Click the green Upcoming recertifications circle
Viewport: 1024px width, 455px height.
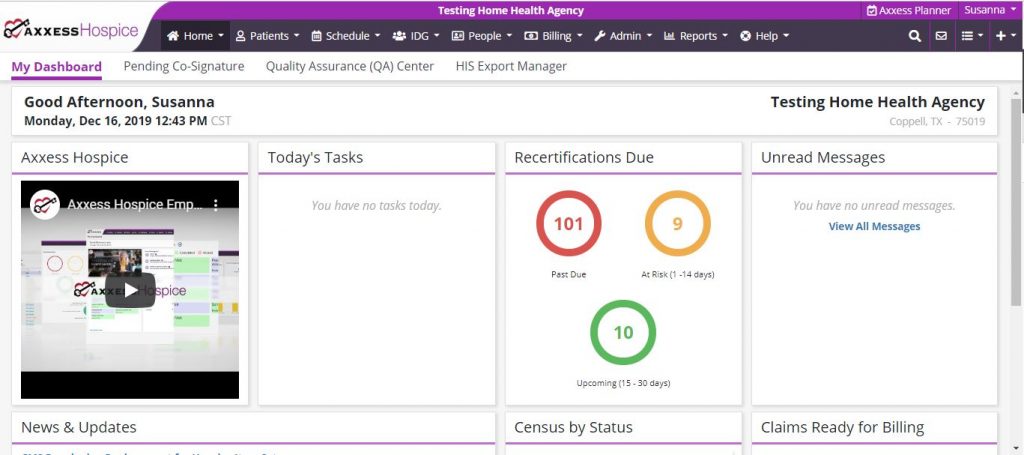(x=623, y=332)
